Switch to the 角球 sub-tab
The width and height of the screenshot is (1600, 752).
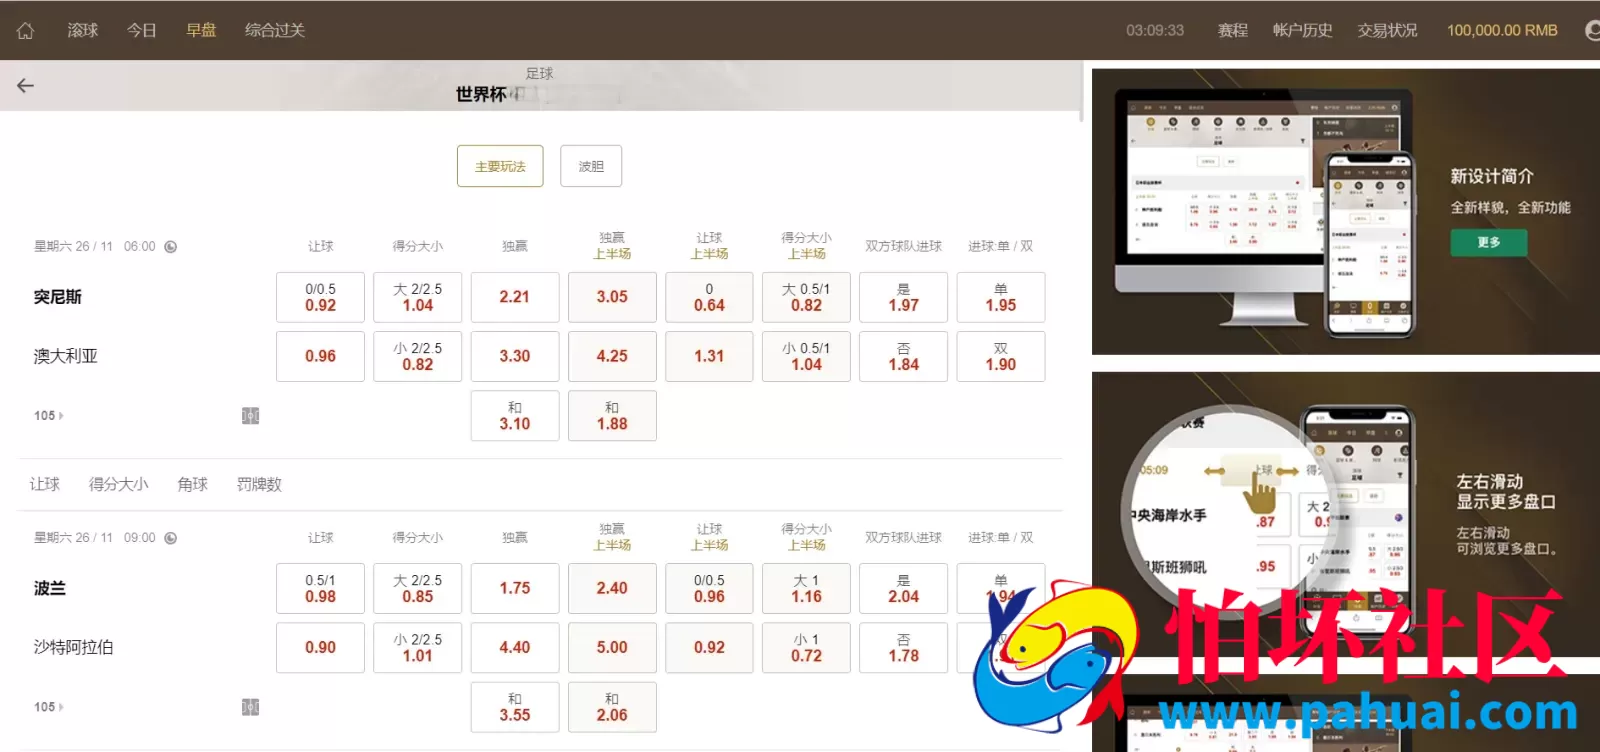(193, 484)
